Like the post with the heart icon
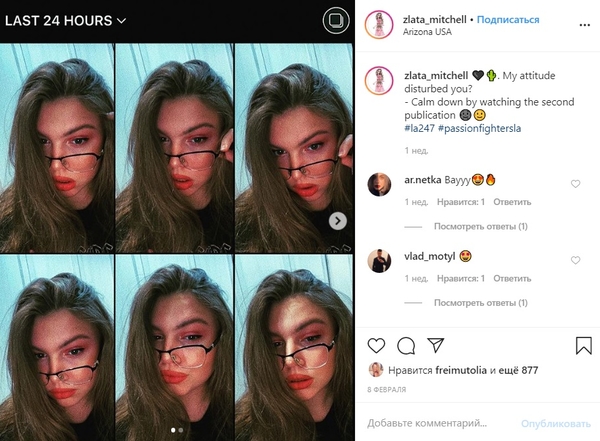 tap(376, 346)
